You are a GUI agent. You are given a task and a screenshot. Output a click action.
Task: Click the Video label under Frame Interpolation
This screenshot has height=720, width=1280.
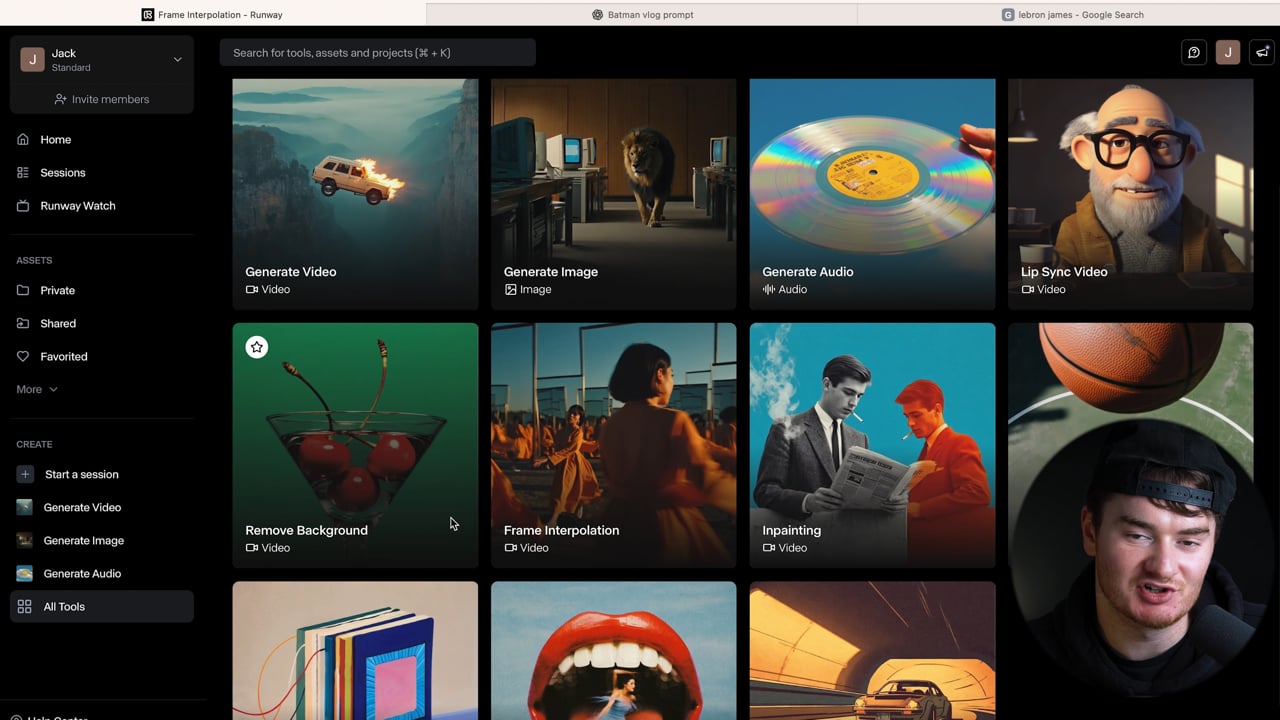[x=526, y=548]
